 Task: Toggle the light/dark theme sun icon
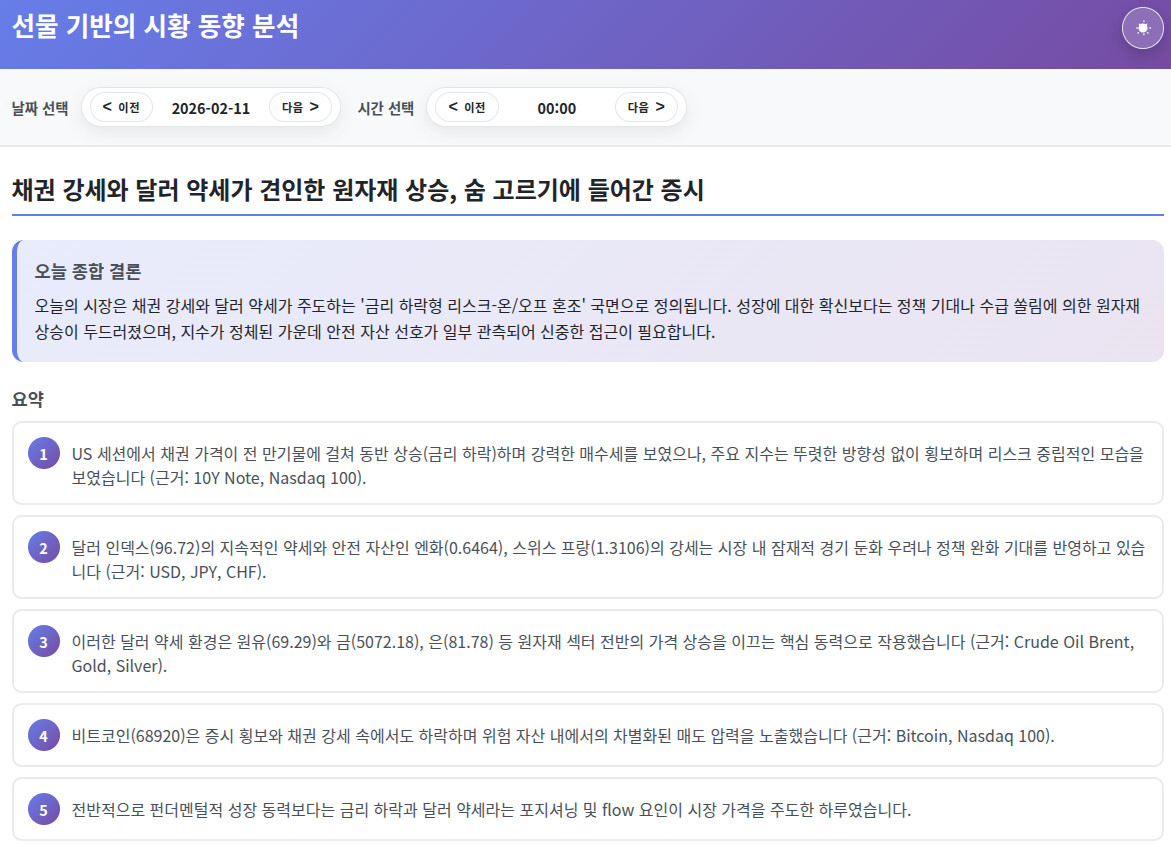tap(1143, 28)
